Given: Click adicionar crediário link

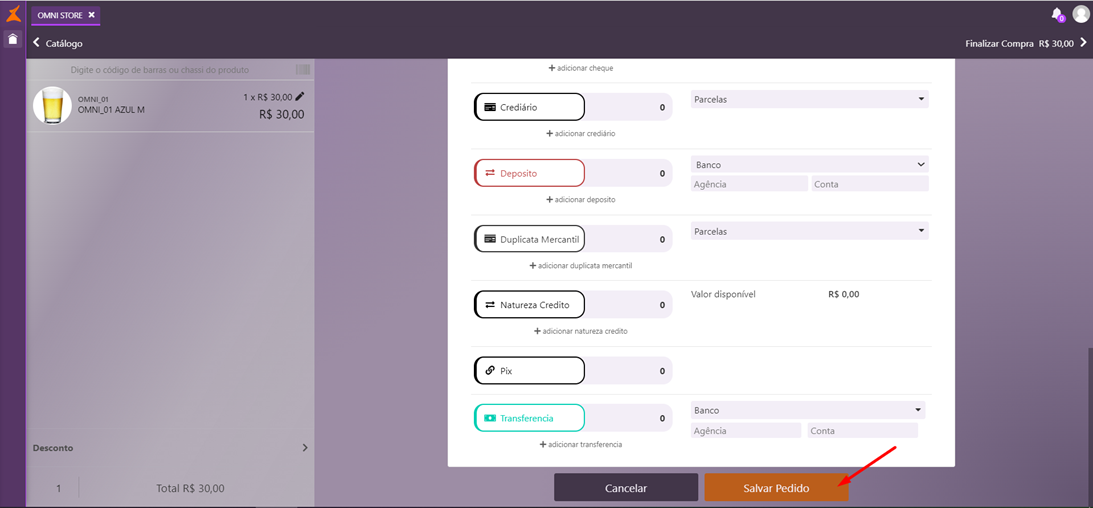Looking at the screenshot, I should click(x=581, y=134).
